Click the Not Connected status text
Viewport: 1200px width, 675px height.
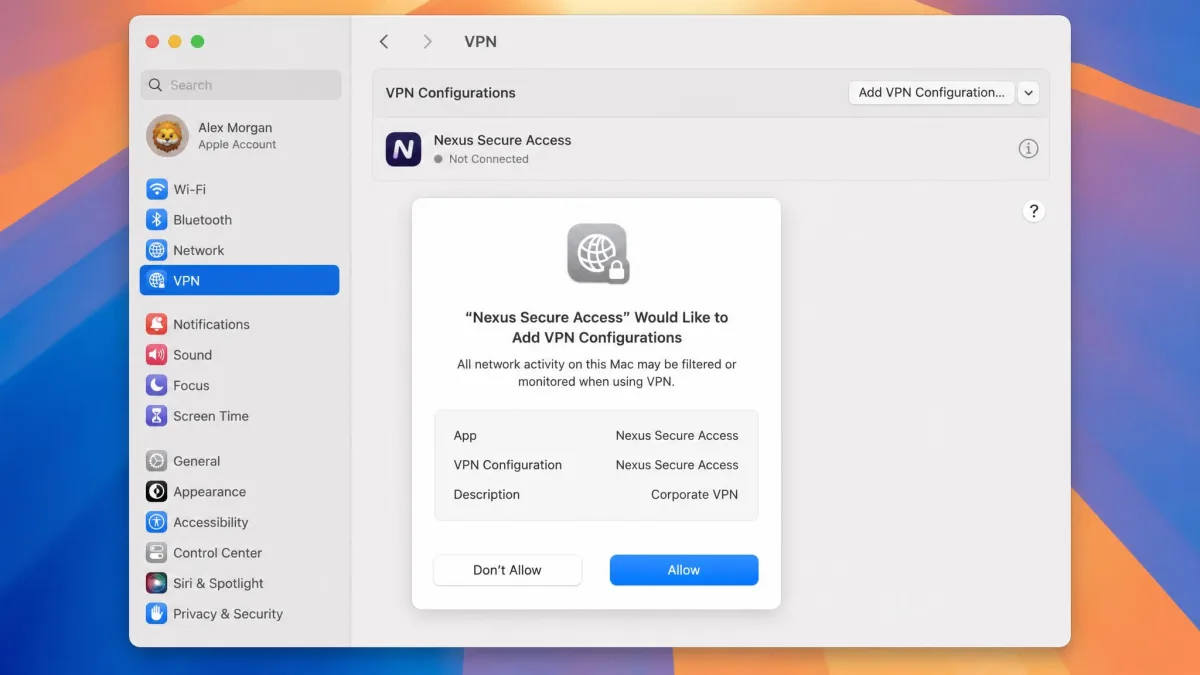[x=488, y=159]
